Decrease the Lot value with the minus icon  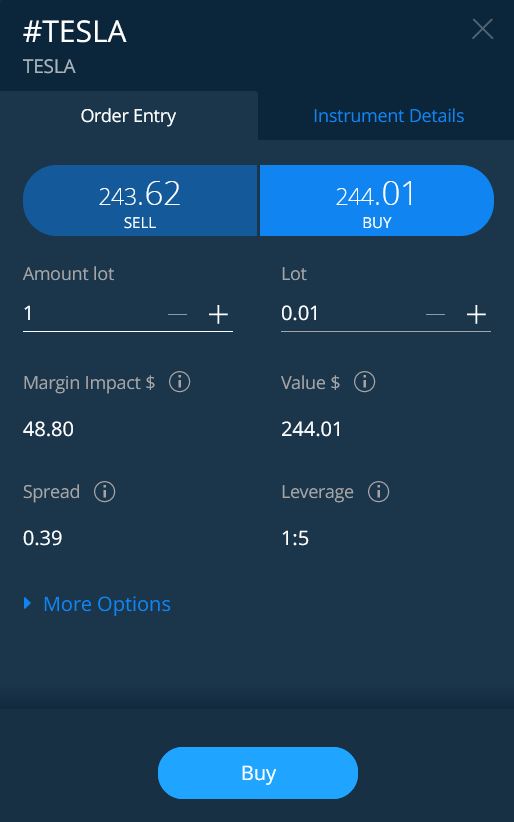435,315
